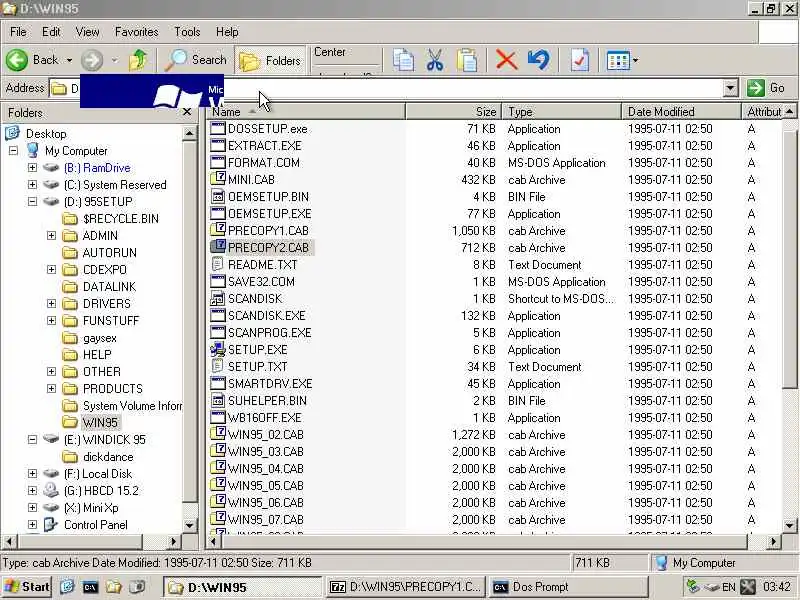Select the WIN95_02.CAB archive icon
This screenshot has width=800, height=600.
(218, 434)
